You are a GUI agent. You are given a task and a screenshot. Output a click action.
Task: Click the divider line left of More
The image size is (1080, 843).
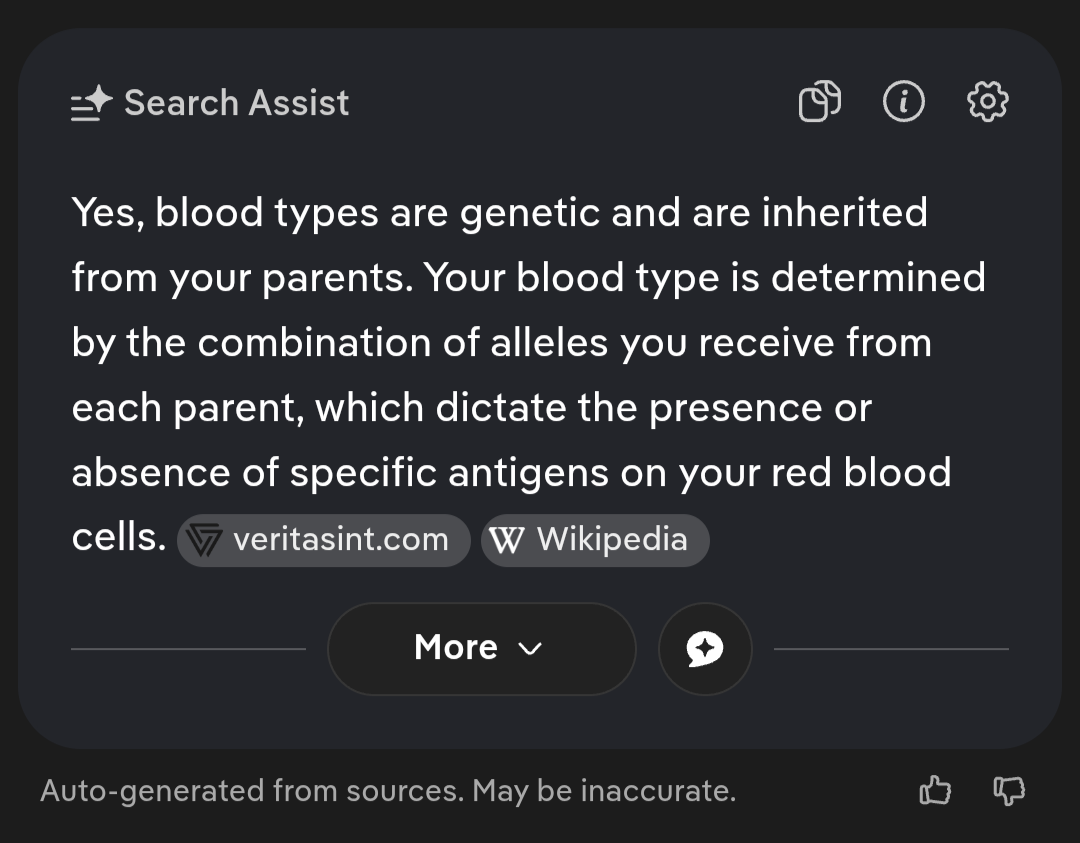point(188,649)
